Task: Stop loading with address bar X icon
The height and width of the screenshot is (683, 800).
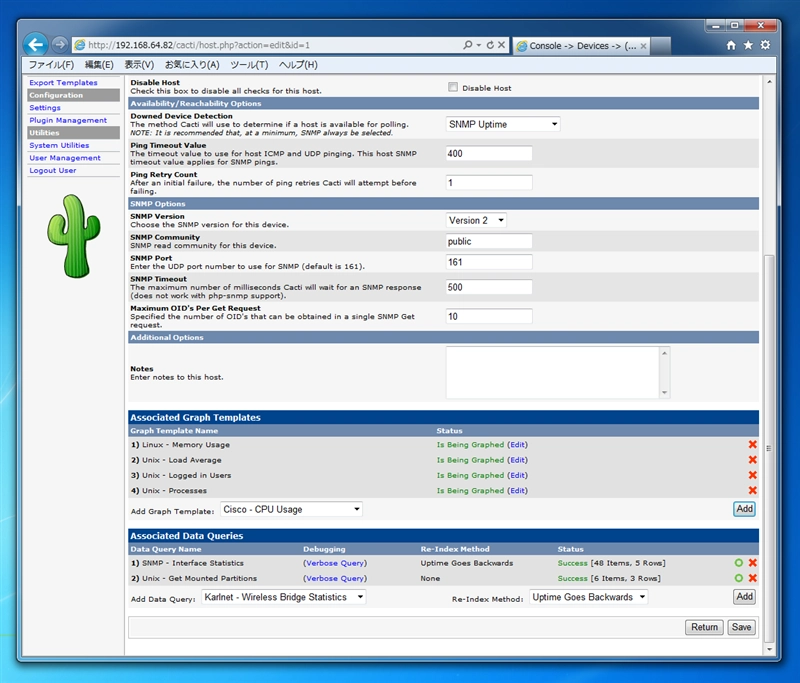Action: click(x=502, y=45)
